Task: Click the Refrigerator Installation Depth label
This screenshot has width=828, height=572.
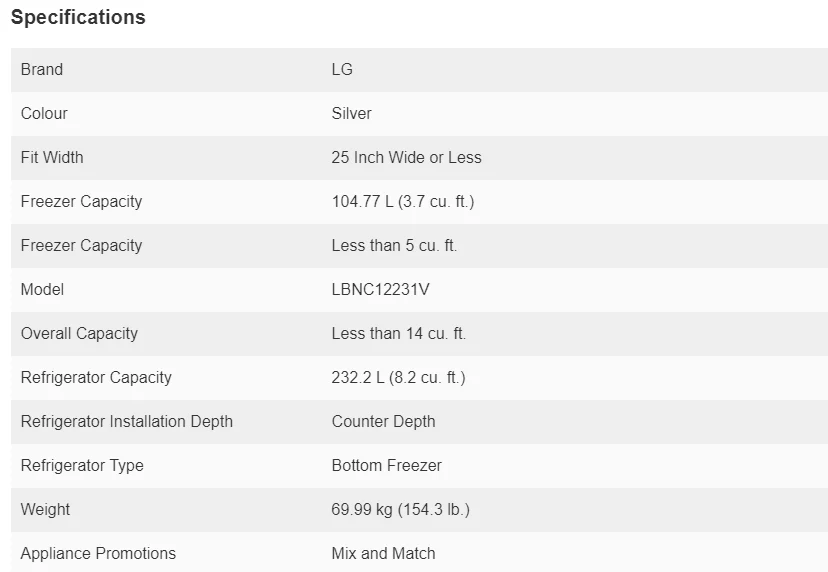Action: [x=126, y=422]
